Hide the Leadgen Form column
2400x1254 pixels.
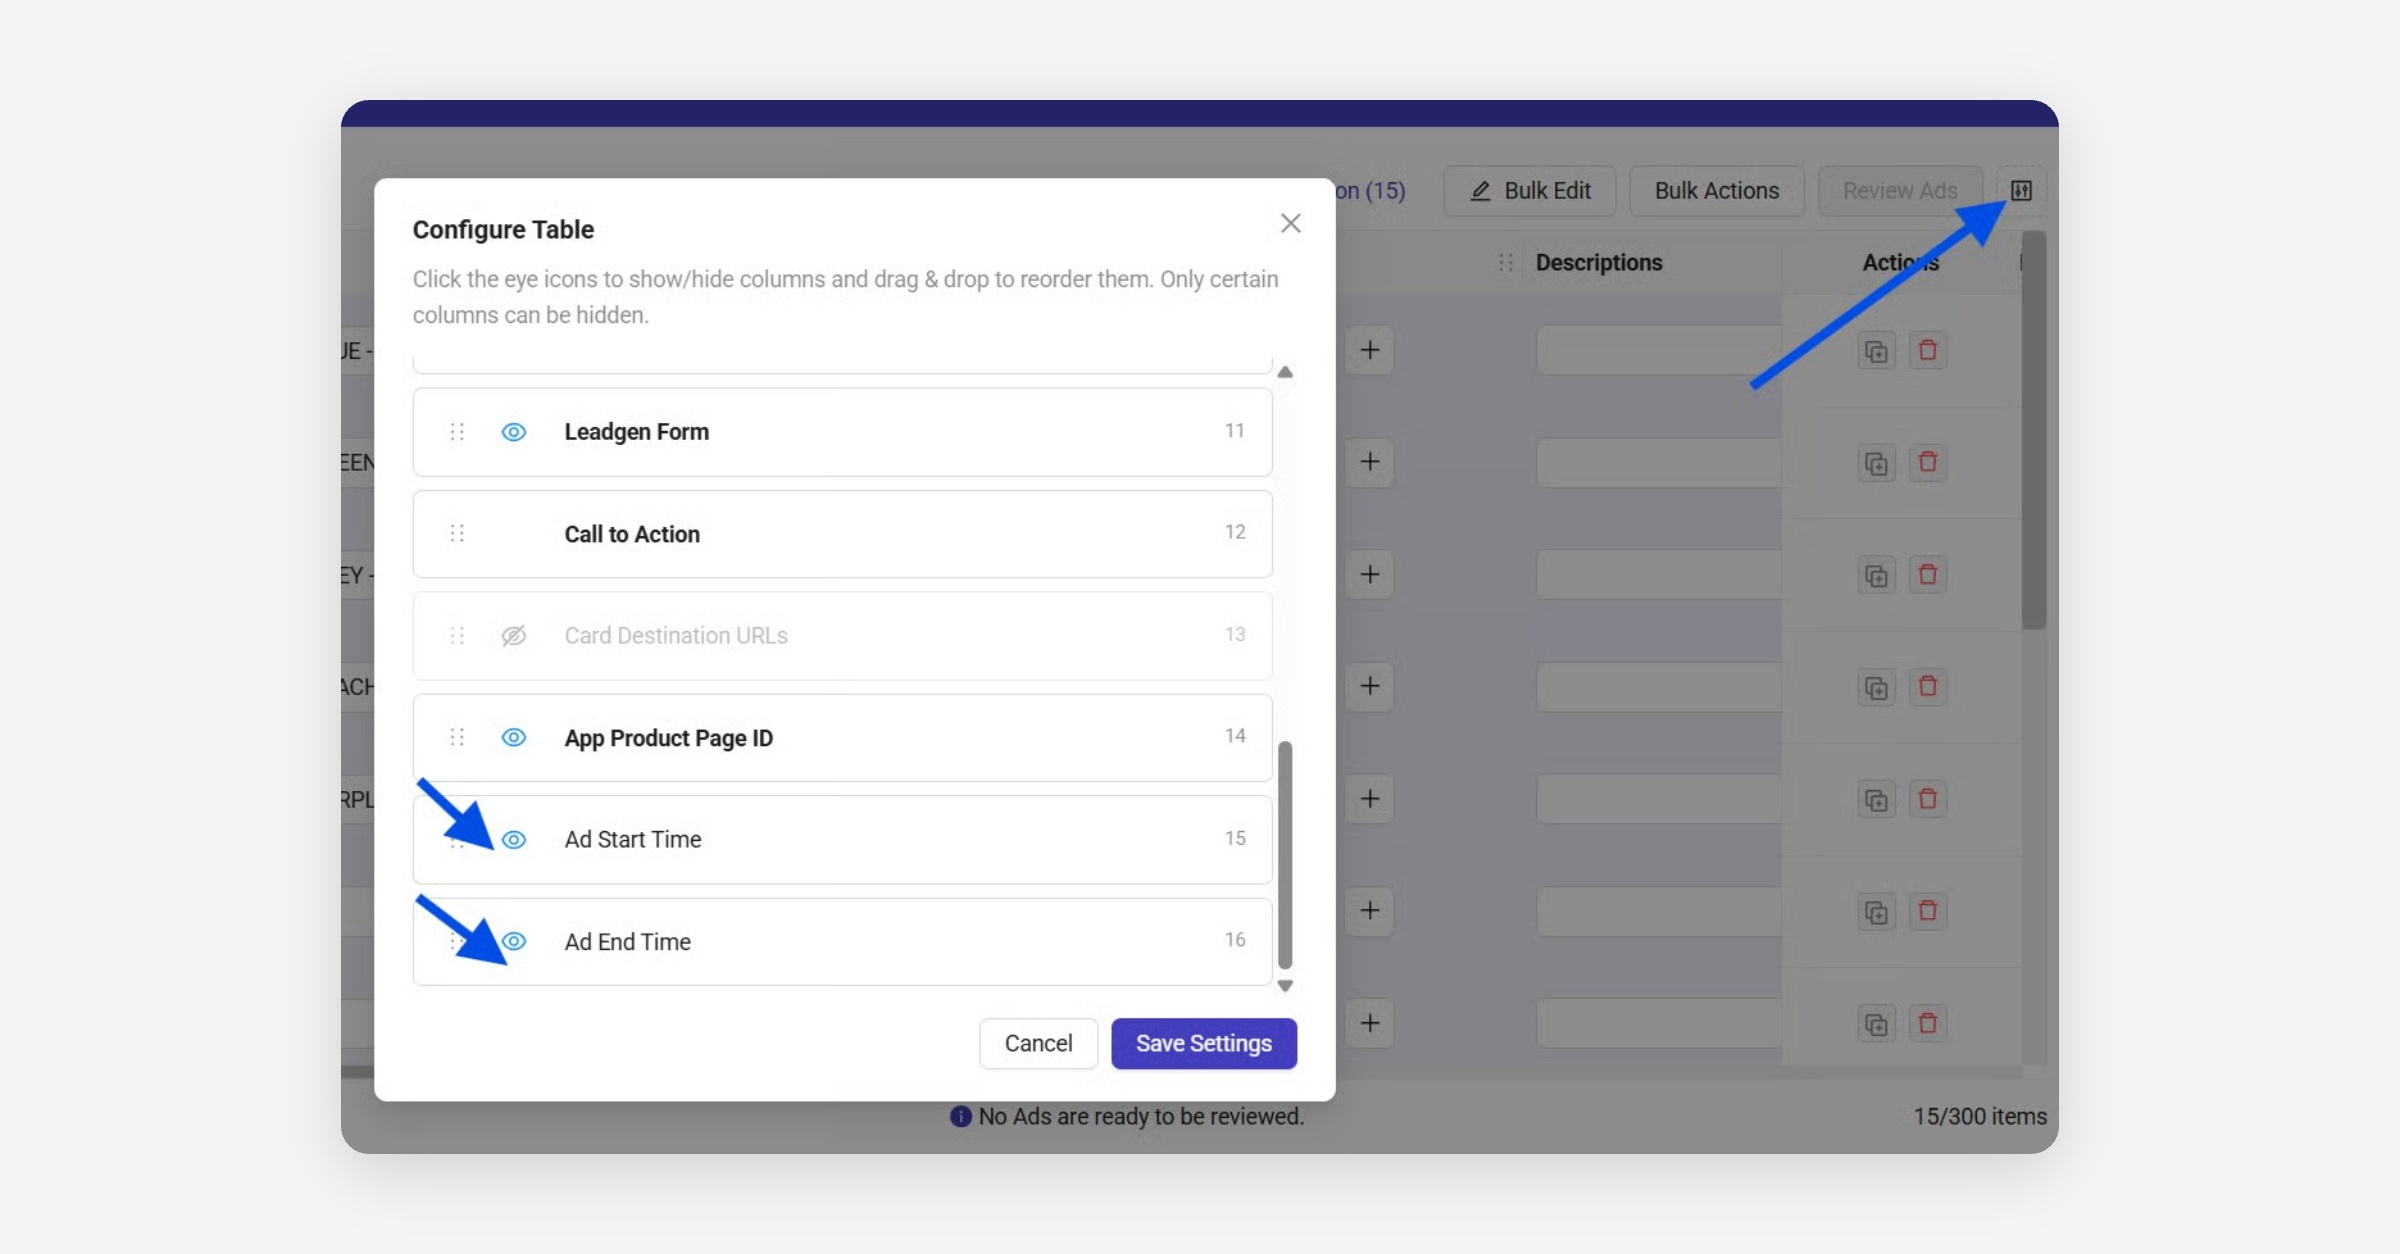(x=514, y=432)
